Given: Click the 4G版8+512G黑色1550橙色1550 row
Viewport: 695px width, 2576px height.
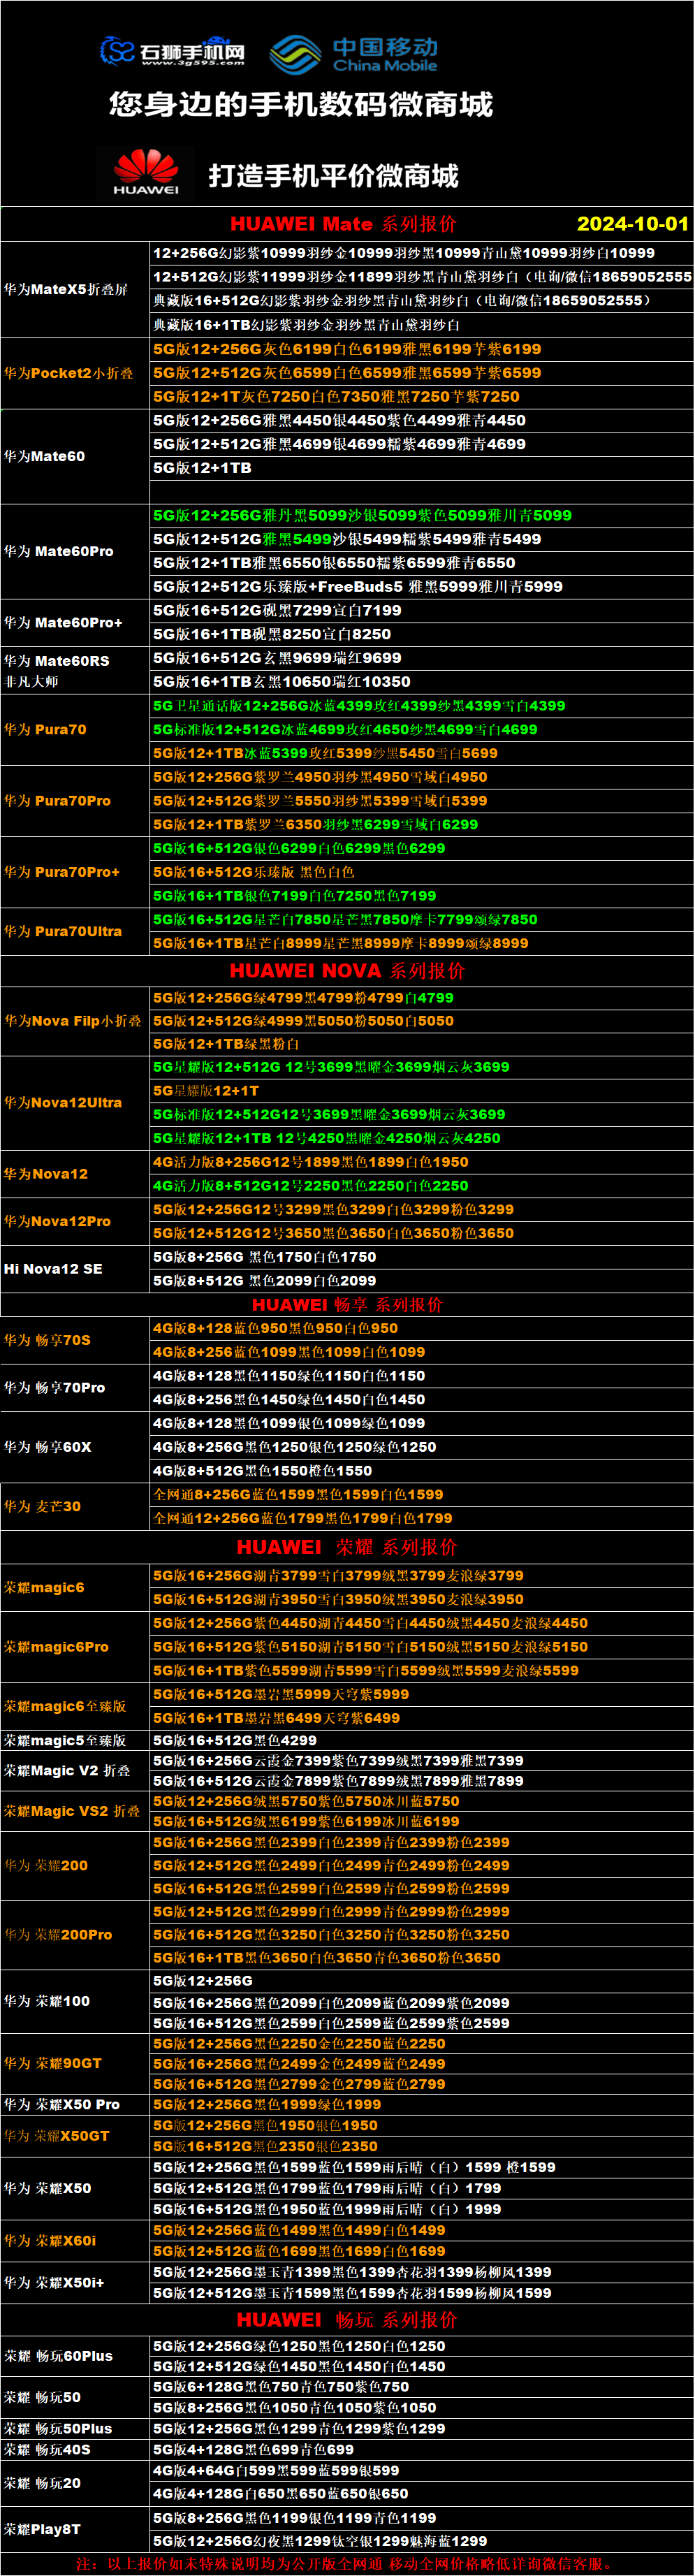Looking at the screenshot, I should click(x=421, y=1471).
